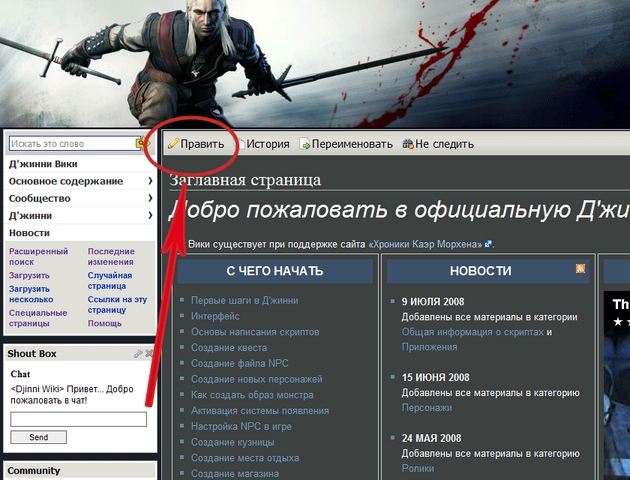
Task: Click the 9 ИЮЛЯ 2008 news date
Action: click(x=433, y=302)
